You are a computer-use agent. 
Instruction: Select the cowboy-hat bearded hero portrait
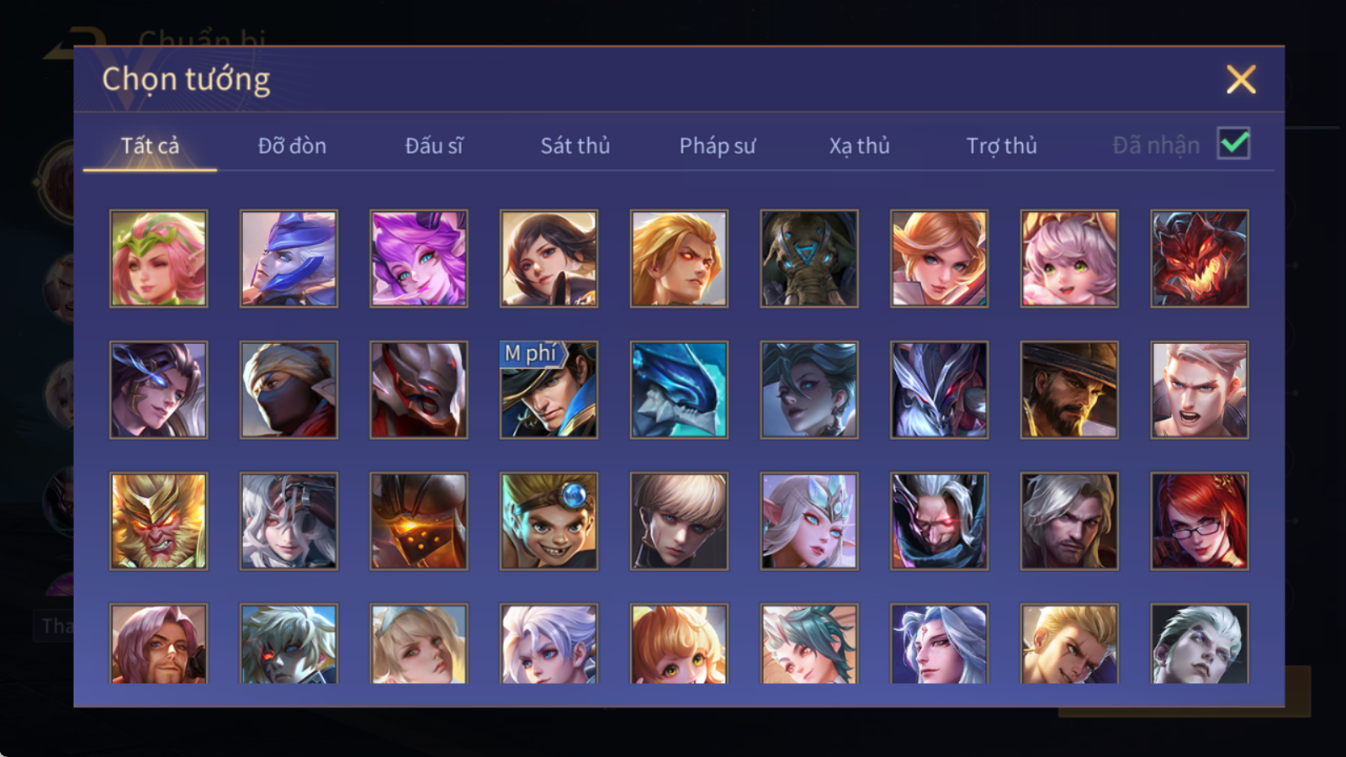(x=1069, y=390)
